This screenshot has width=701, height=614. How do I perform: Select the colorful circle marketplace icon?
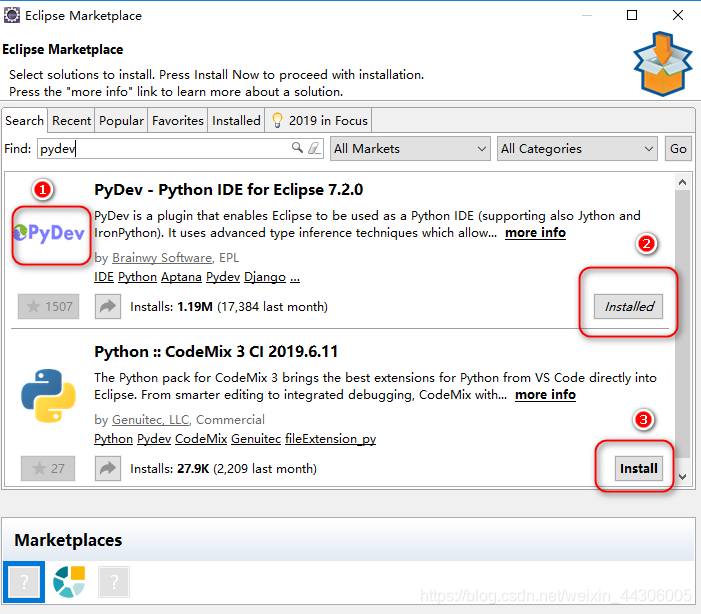(69, 582)
